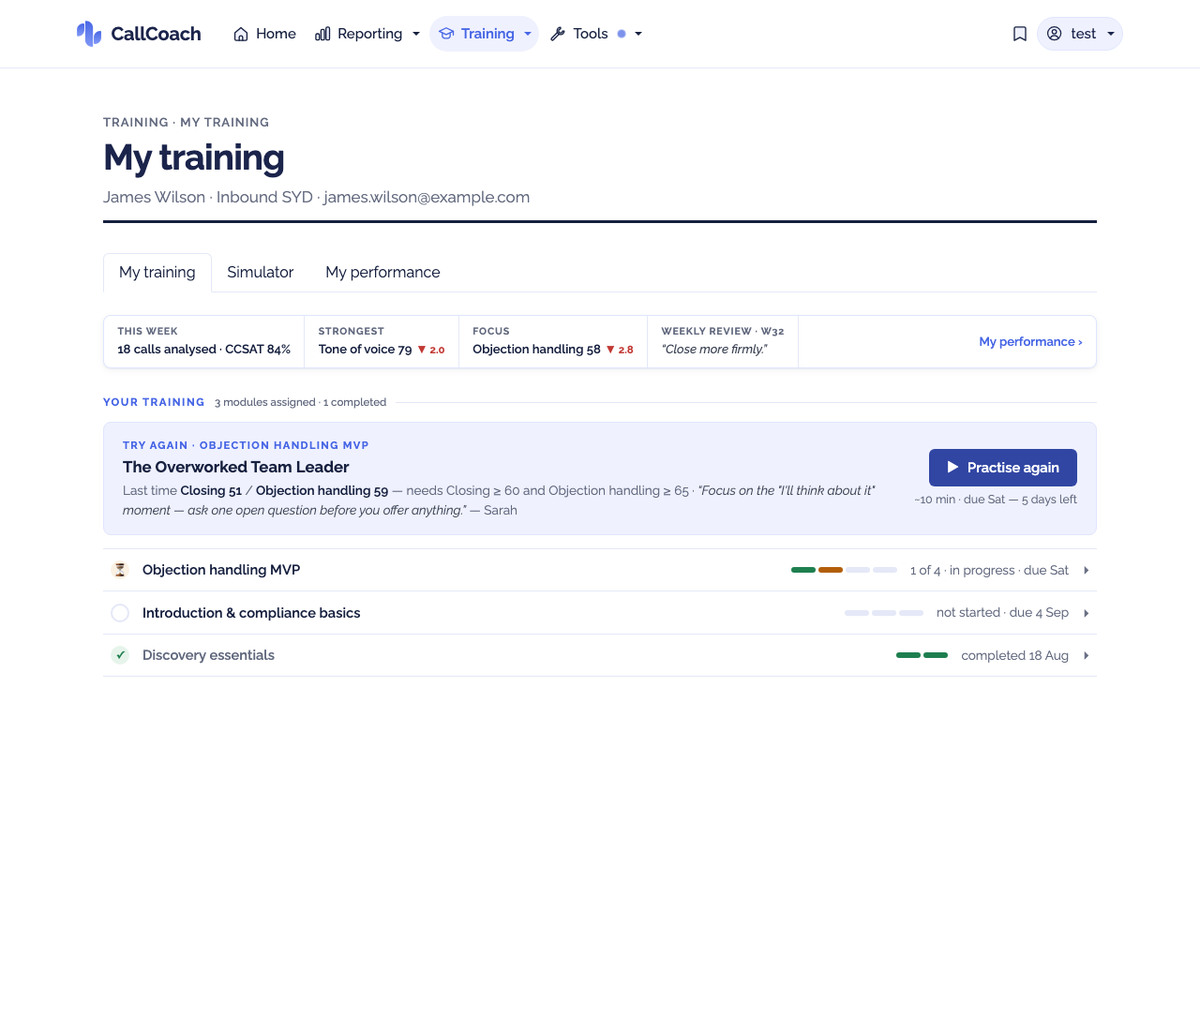Click the Objection handling MVP progress bar
Image resolution: width=1200 pixels, height=1031 pixels.
[x=844, y=570]
